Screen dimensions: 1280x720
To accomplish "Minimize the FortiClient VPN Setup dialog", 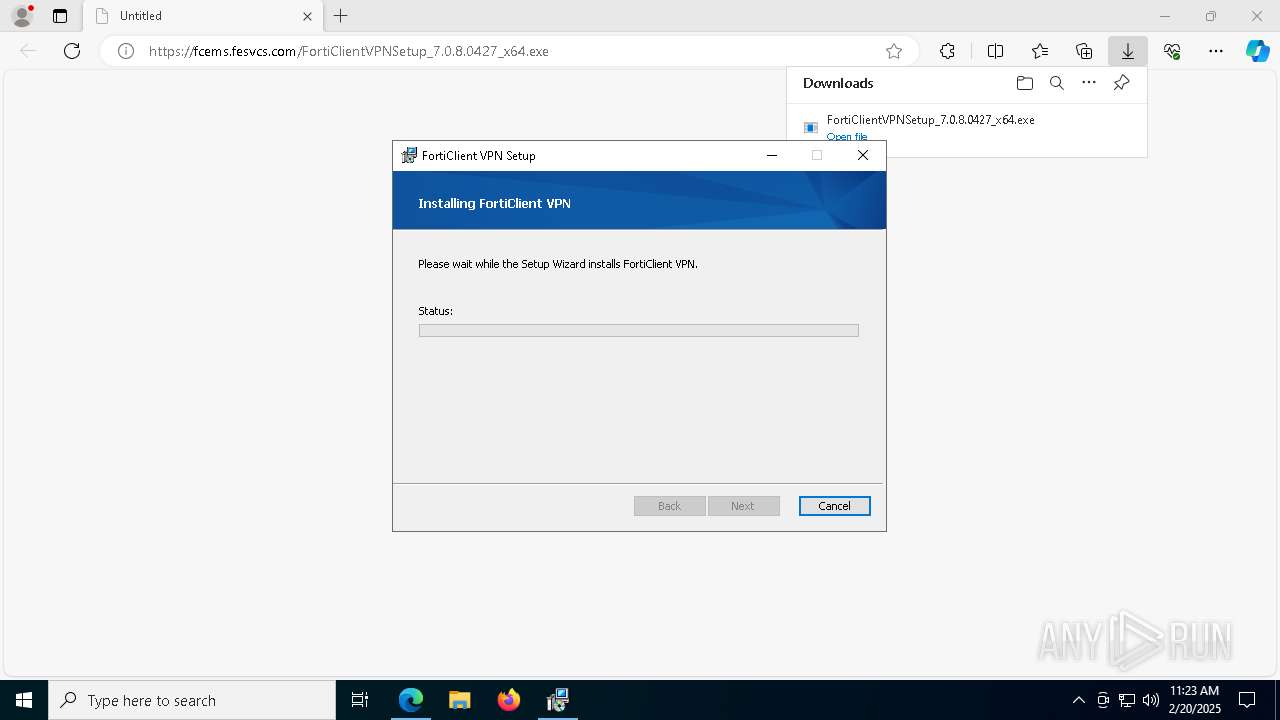I will (x=772, y=155).
